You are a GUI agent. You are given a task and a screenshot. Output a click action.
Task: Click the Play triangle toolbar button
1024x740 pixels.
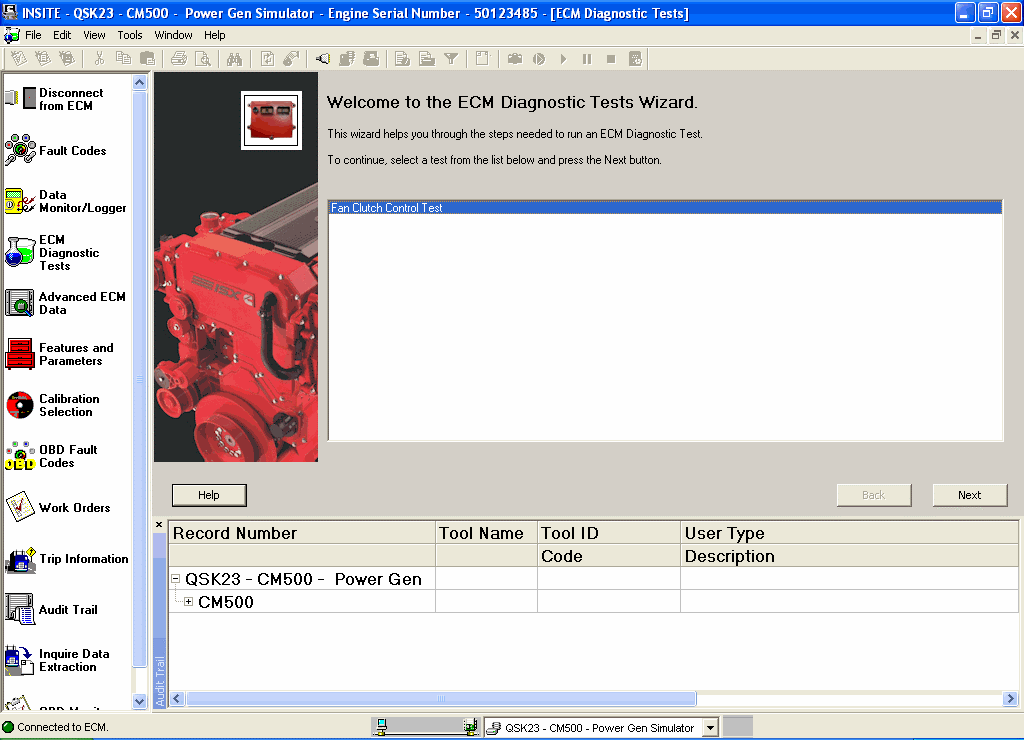coord(563,59)
